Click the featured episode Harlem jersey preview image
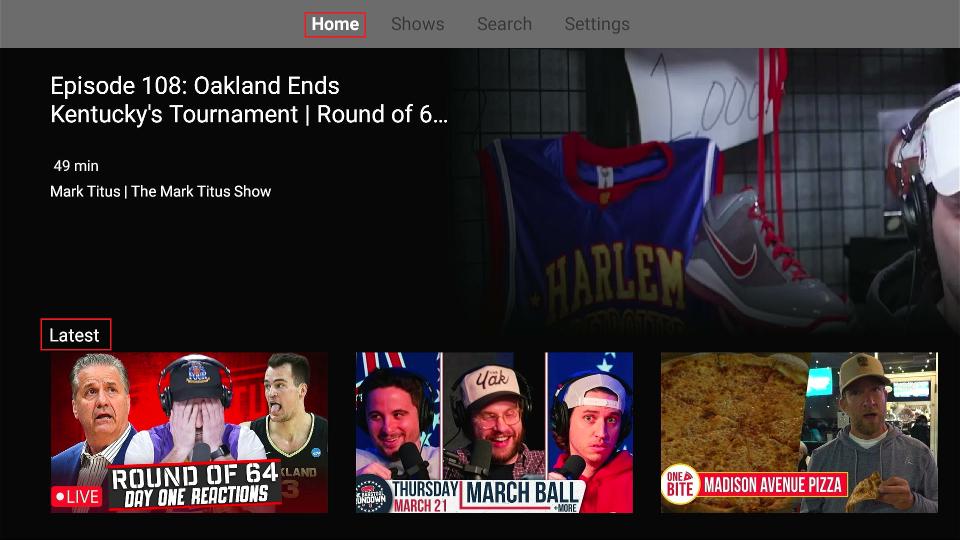Image resolution: width=960 pixels, height=540 pixels. point(704,190)
